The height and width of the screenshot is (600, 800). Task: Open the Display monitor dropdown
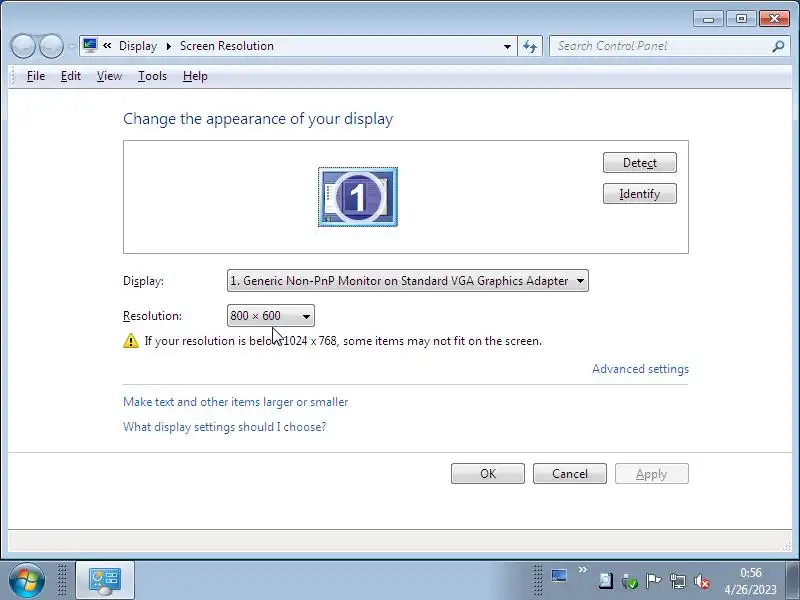pyautogui.click(x=408, y=281)
